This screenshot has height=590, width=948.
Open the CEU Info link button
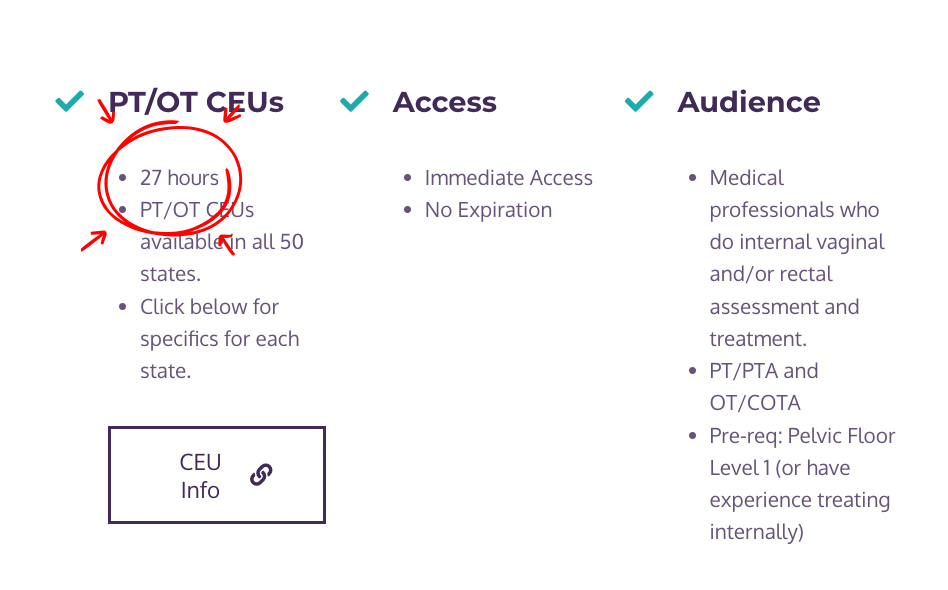coord(216,475)
